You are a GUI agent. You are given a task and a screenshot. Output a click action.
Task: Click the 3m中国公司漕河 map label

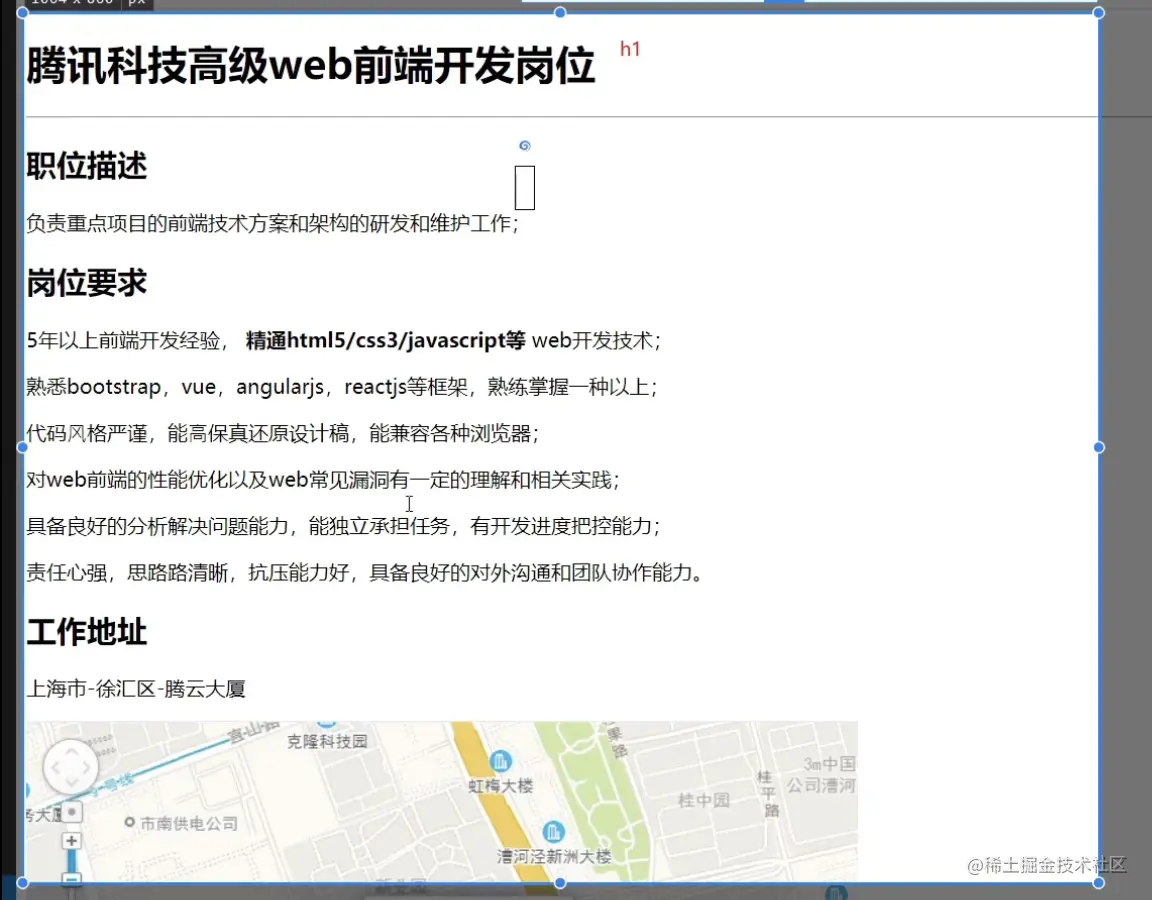tap(822, 774)
